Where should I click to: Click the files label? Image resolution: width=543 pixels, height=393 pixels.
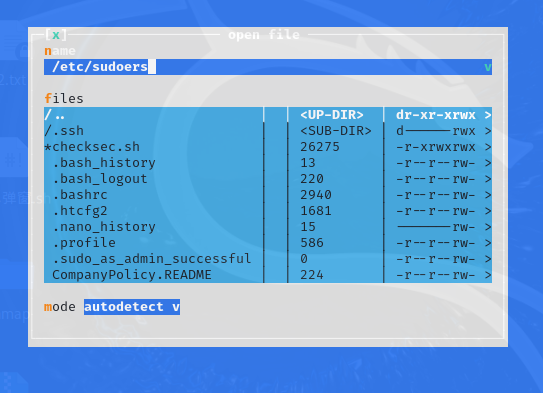64,99
